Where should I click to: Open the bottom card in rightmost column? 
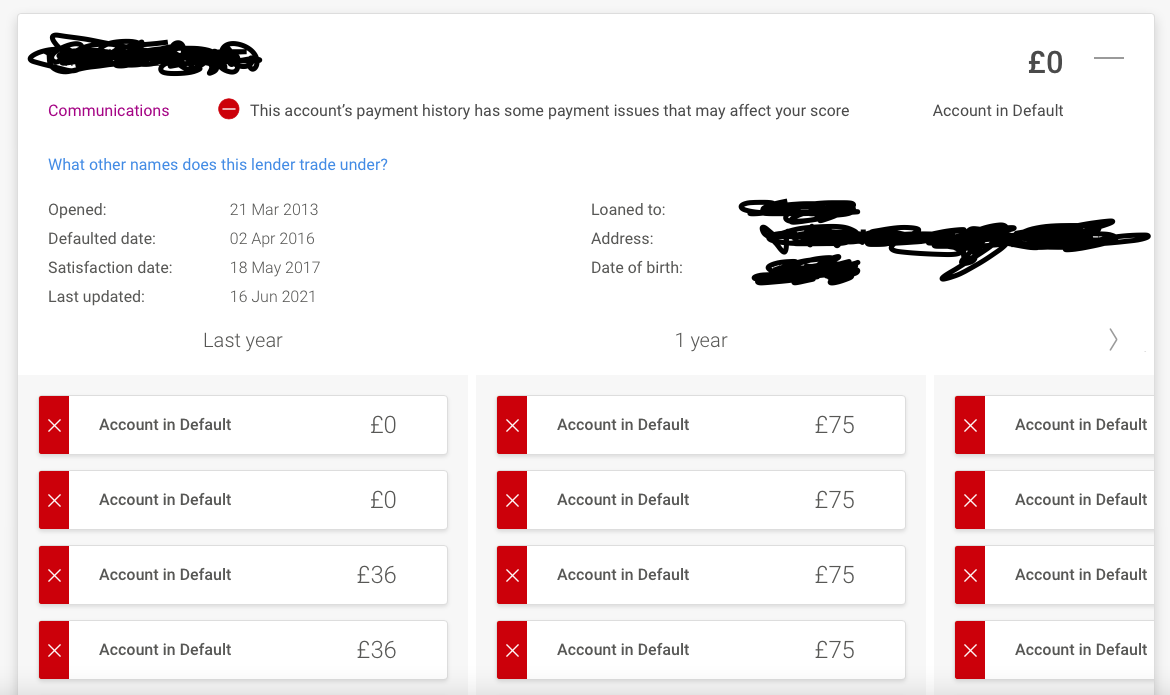(1054, 650)
